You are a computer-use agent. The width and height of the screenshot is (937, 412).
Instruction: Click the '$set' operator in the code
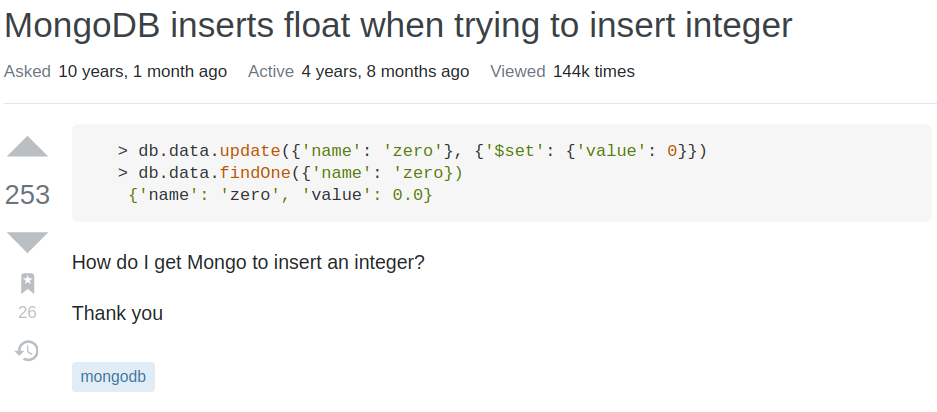(514, 151)
